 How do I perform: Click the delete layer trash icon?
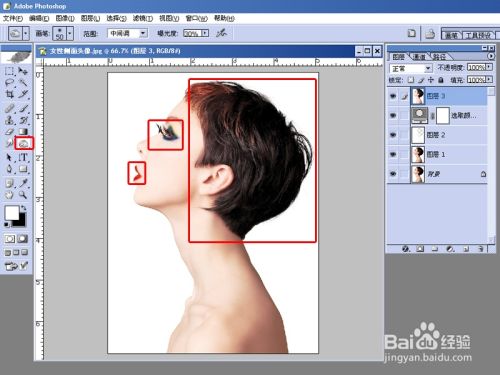click(480, 249)
